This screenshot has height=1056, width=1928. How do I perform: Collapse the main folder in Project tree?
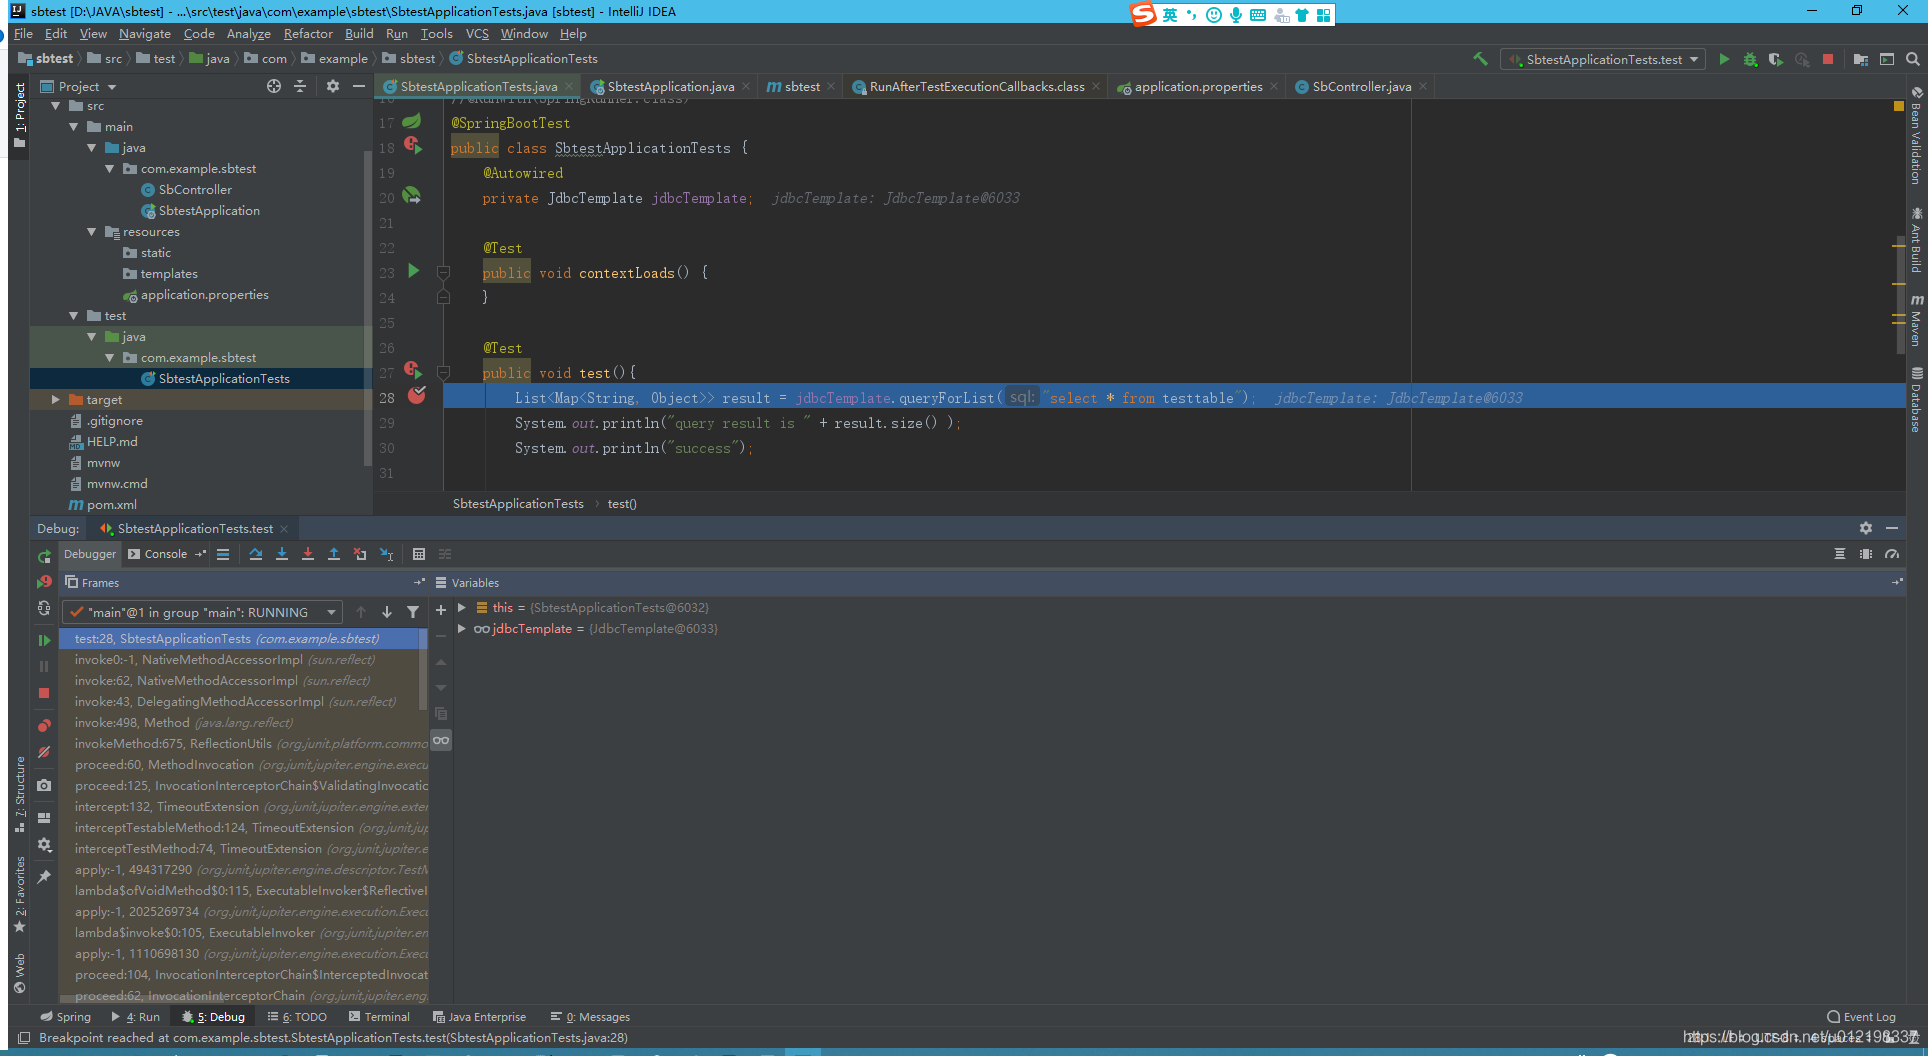[x=74, y=127]
